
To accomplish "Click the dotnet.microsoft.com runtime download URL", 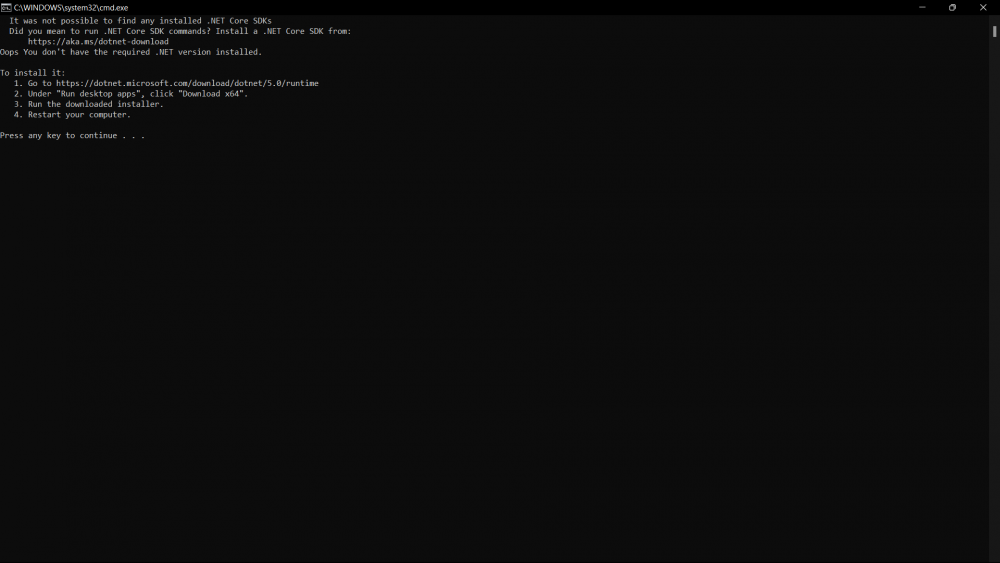I will tap(187, 83).
